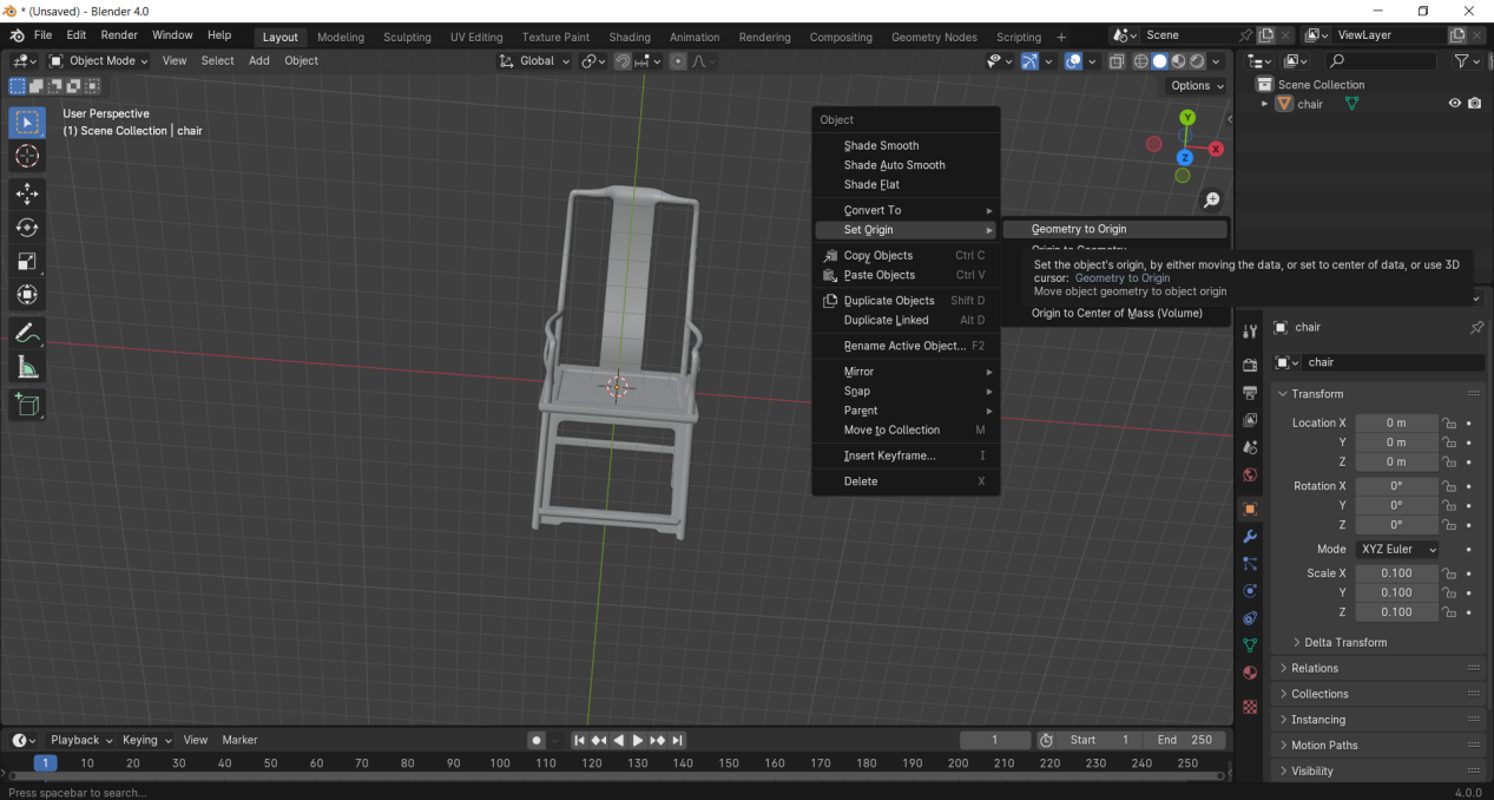Activate the Measure tool
This screenshot has width=1494, height=800.
pos(27,367)
